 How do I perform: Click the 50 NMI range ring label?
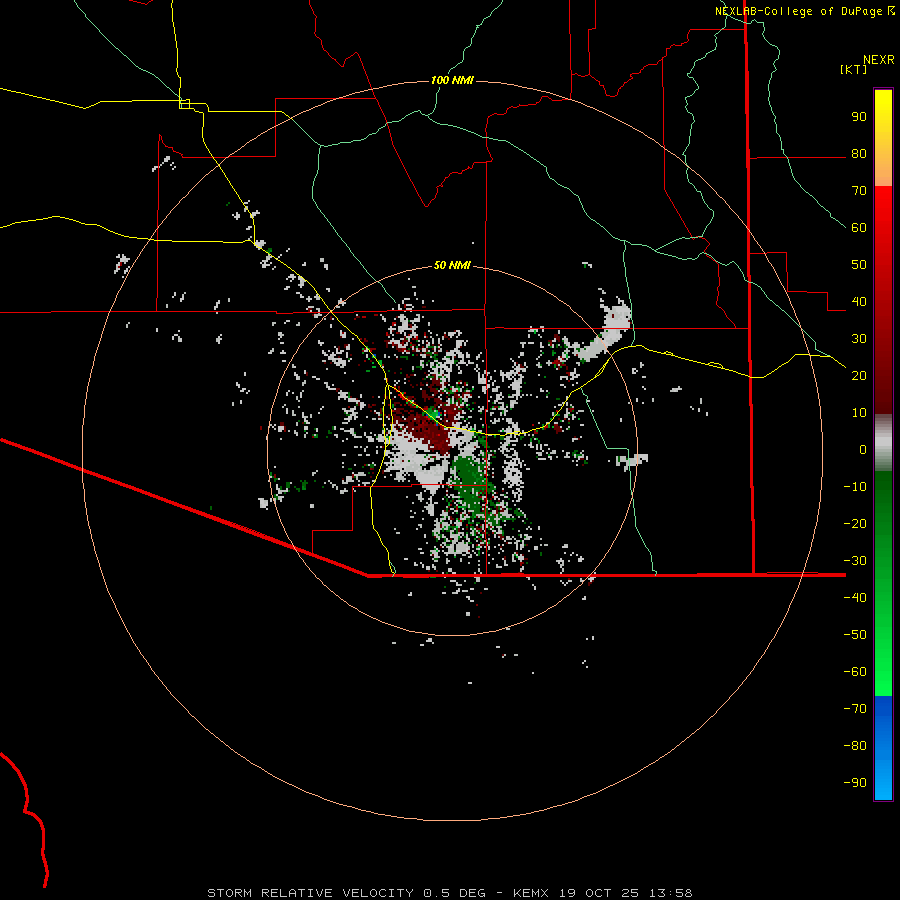tap(452, 265)
